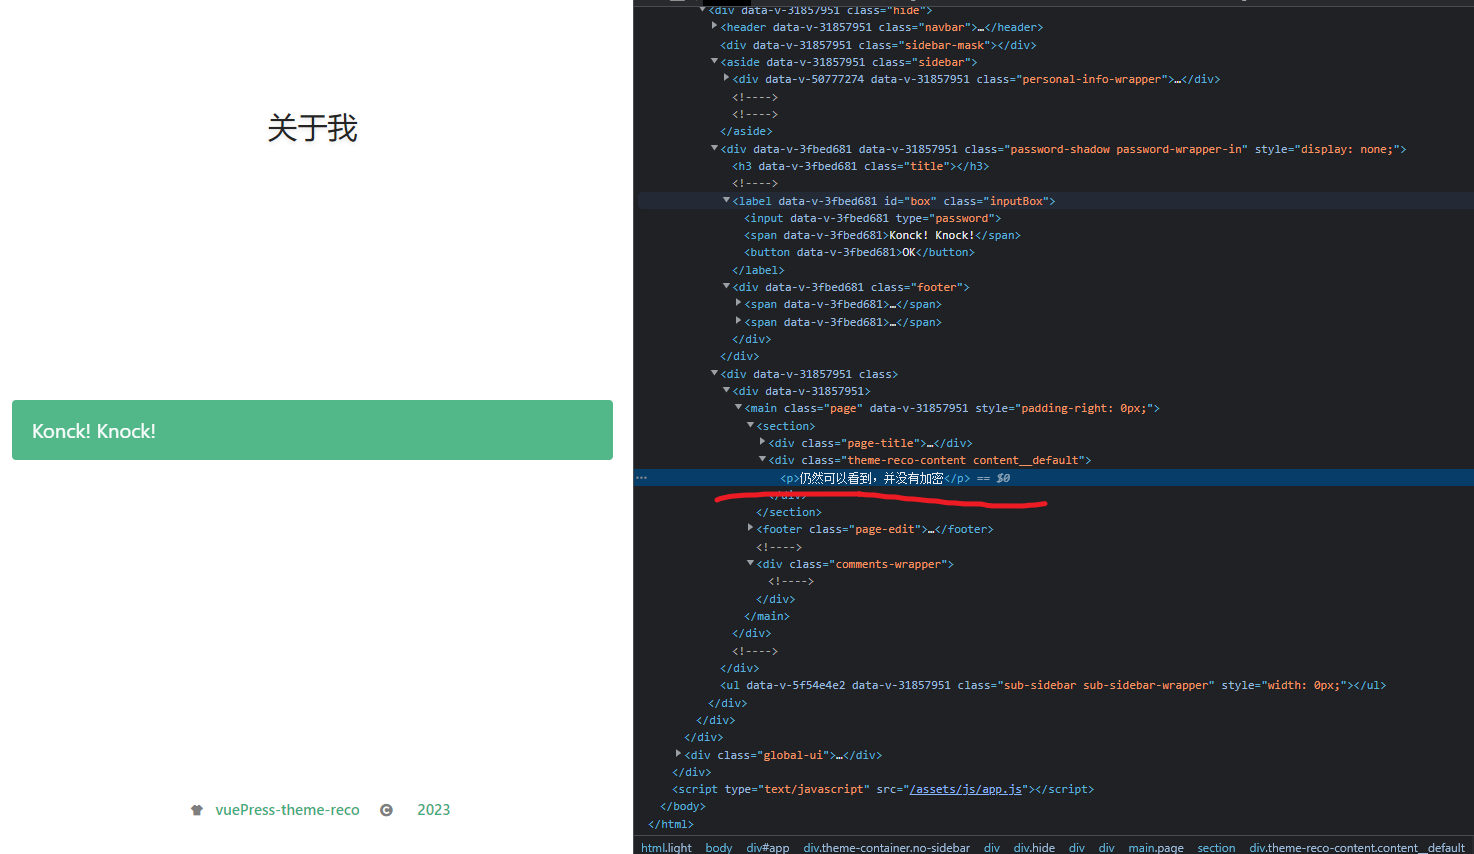
Task: Select the button OK line
Action: click(859, 252)
